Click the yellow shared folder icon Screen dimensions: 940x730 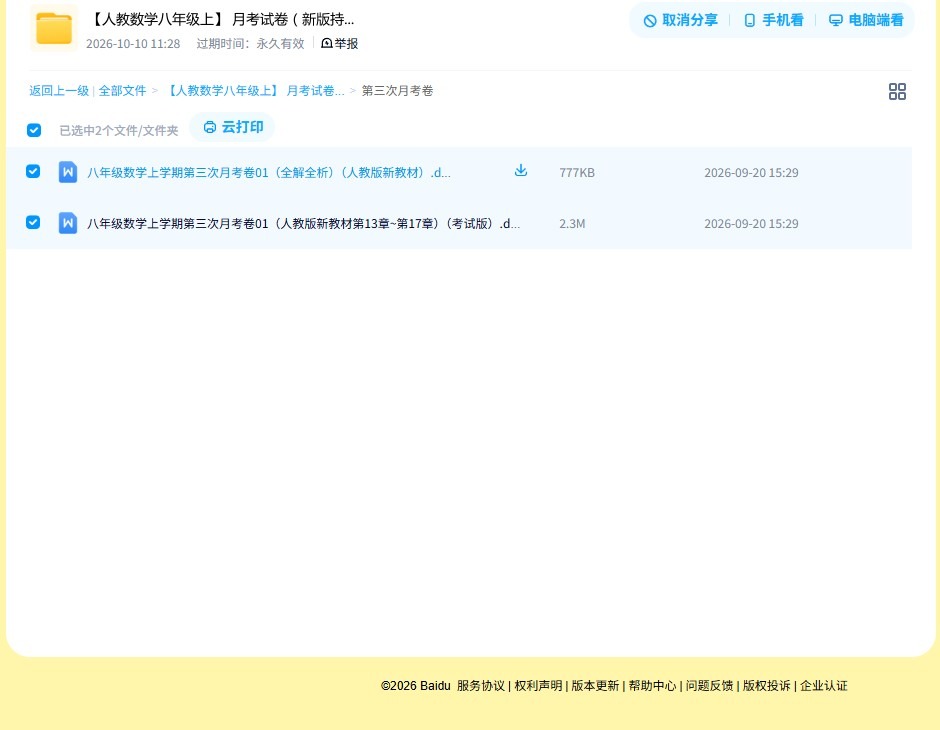54,28
